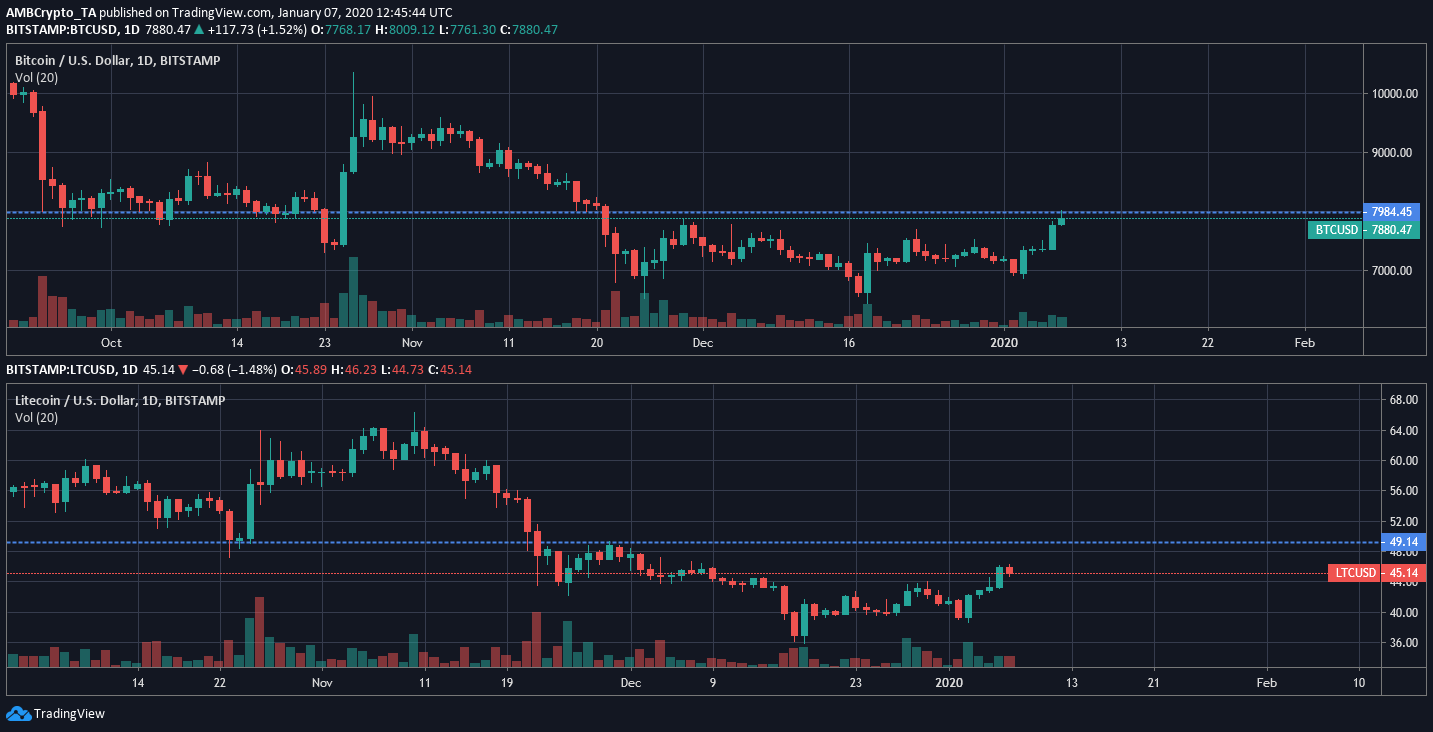1433x732 pixels.
Task: Click the 52.00 axis label
Action: pyautogui.click(x=1404, y=522)
